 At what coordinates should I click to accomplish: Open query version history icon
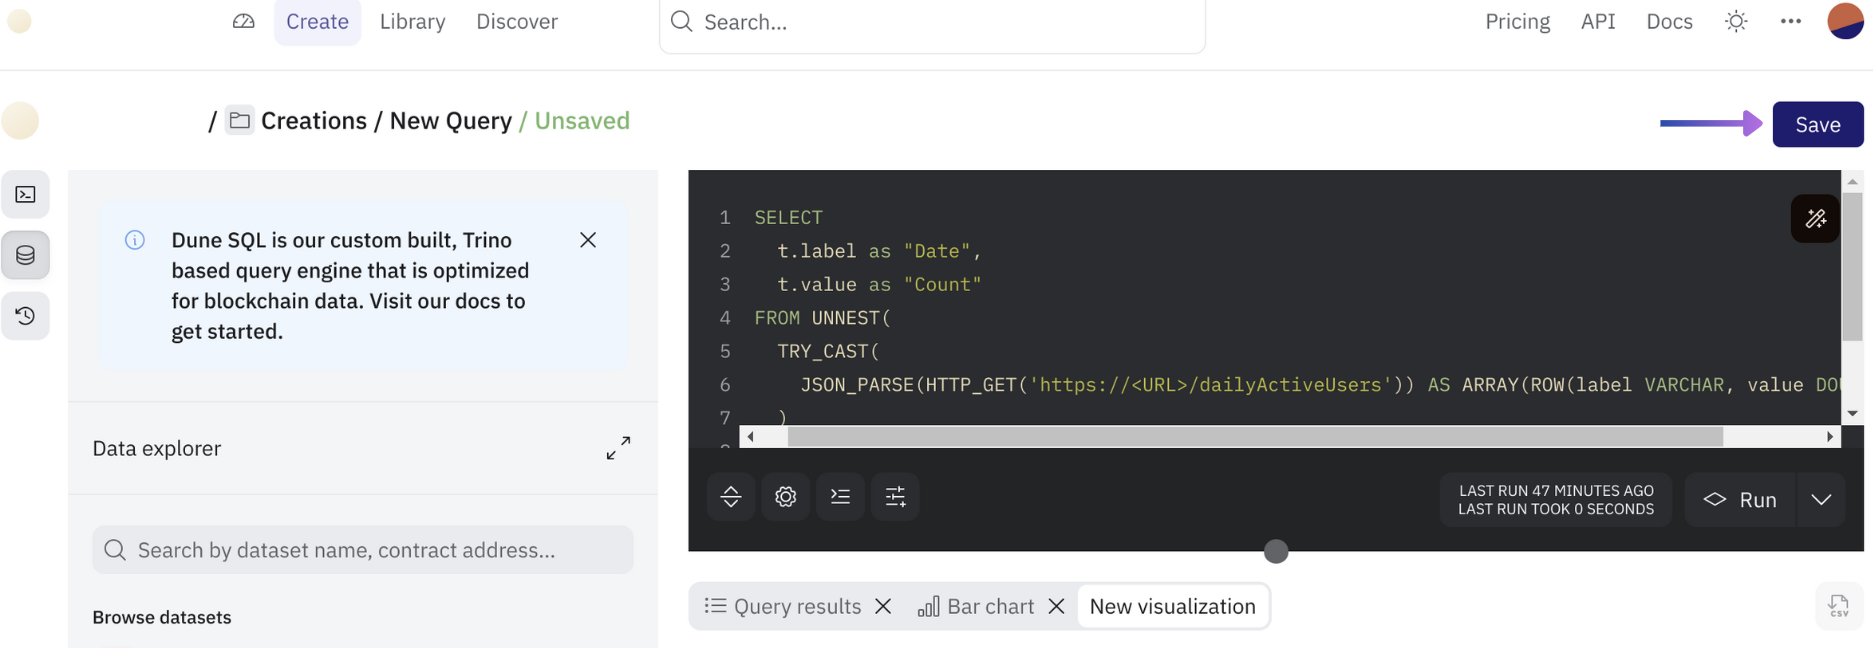coord(26,316)
